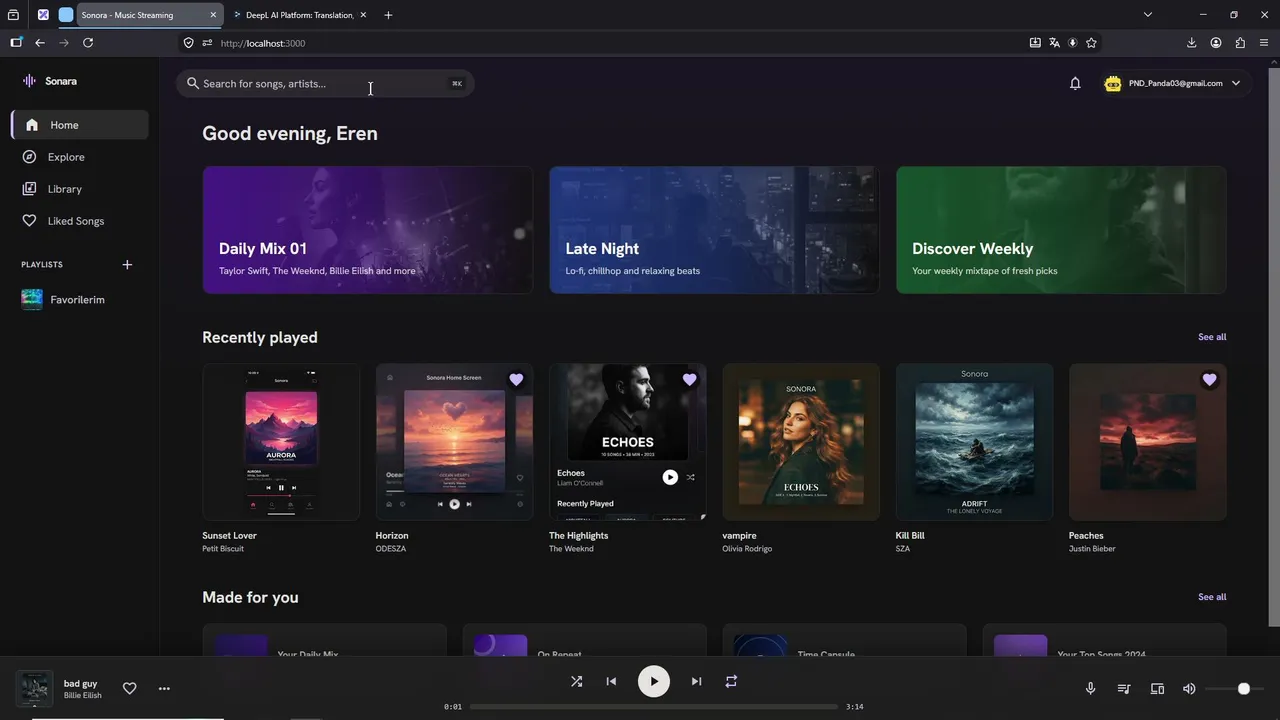Viewport: 1280px width, 720px height.
Task: Open the vampire album cover
Action: 801,442
